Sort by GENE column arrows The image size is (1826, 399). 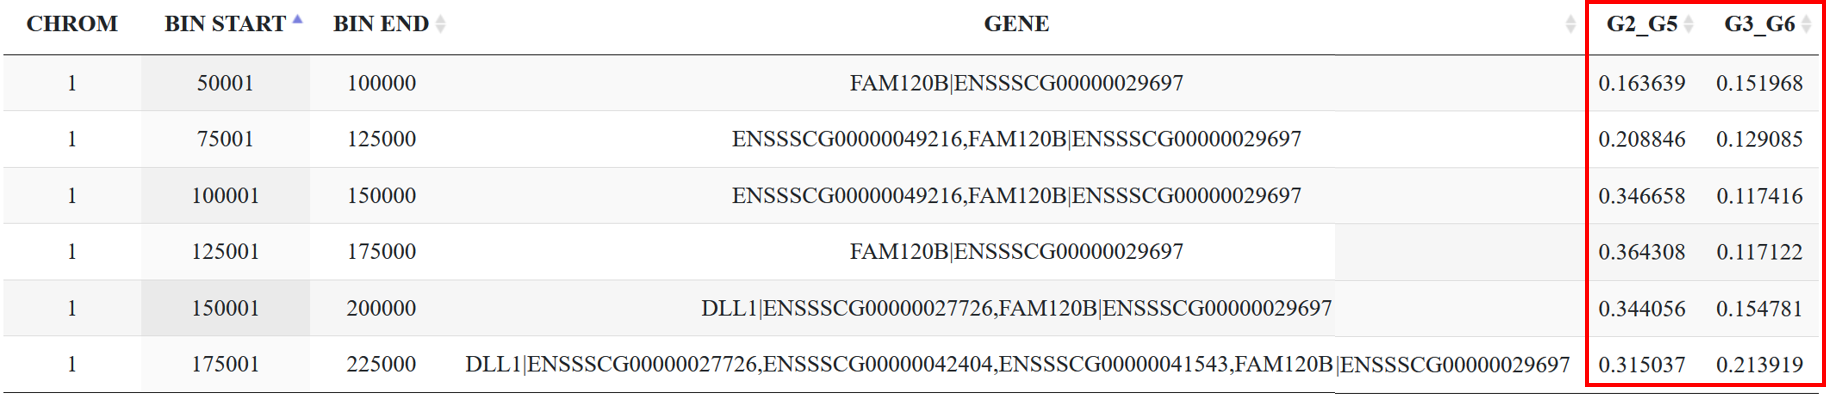pos(1570,24)
